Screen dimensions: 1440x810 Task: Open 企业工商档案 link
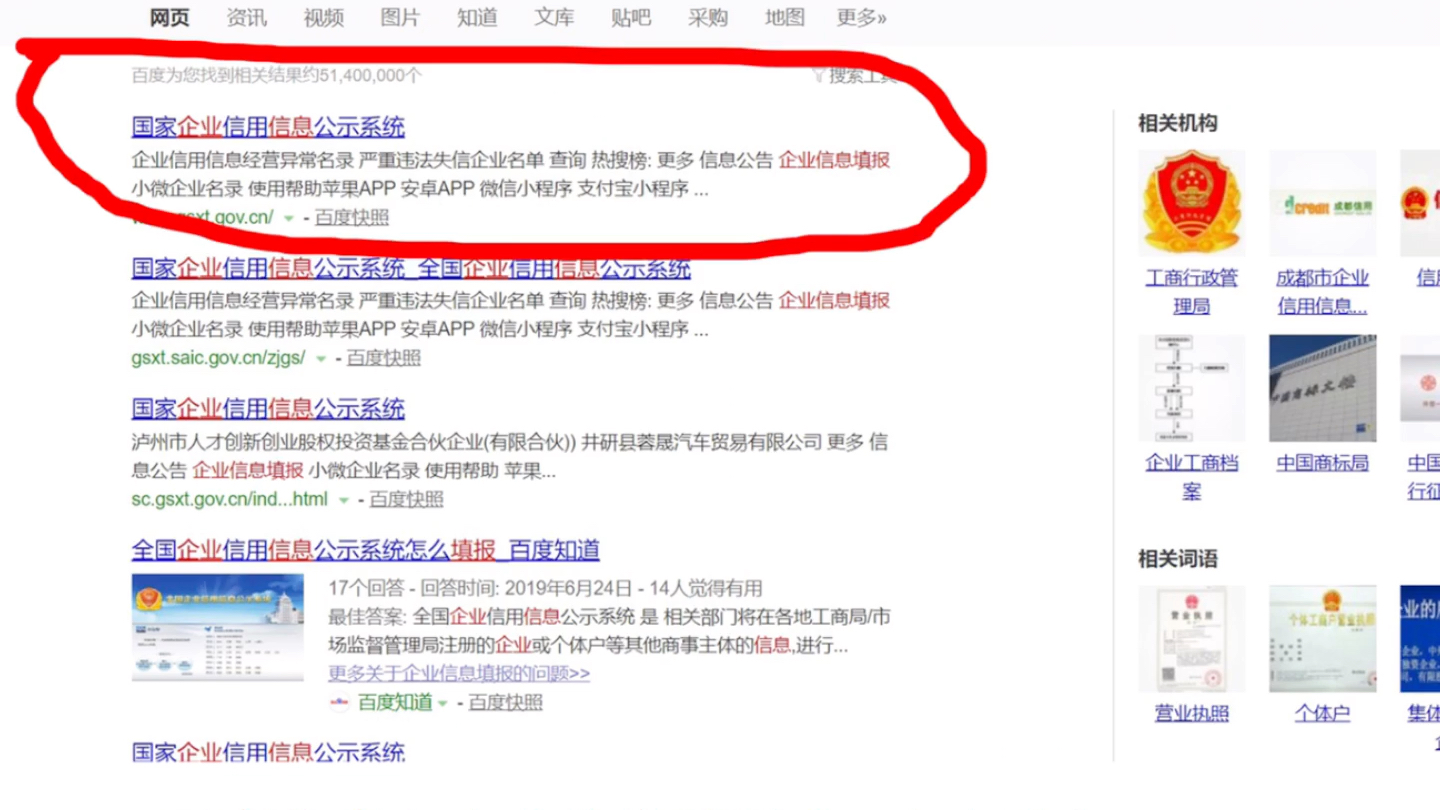tap(1192, 477)
